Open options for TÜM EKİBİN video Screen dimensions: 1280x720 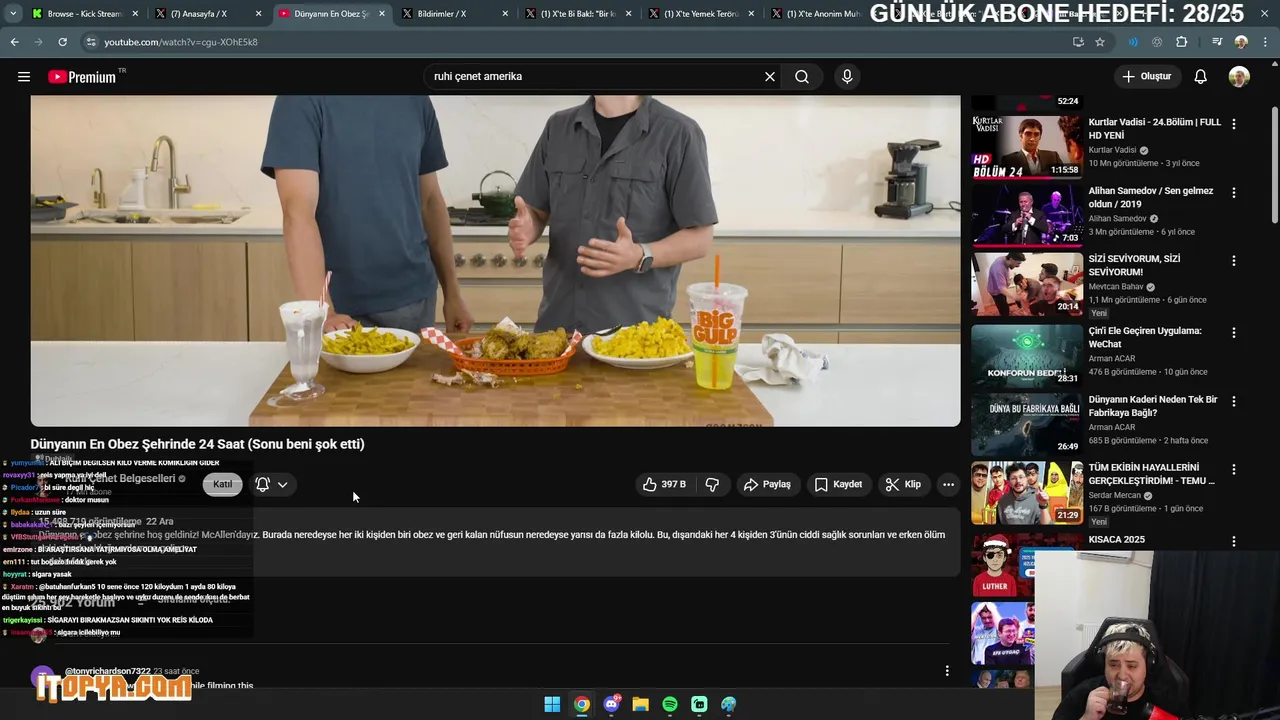pyautogui.click(x=1234, y=469)
